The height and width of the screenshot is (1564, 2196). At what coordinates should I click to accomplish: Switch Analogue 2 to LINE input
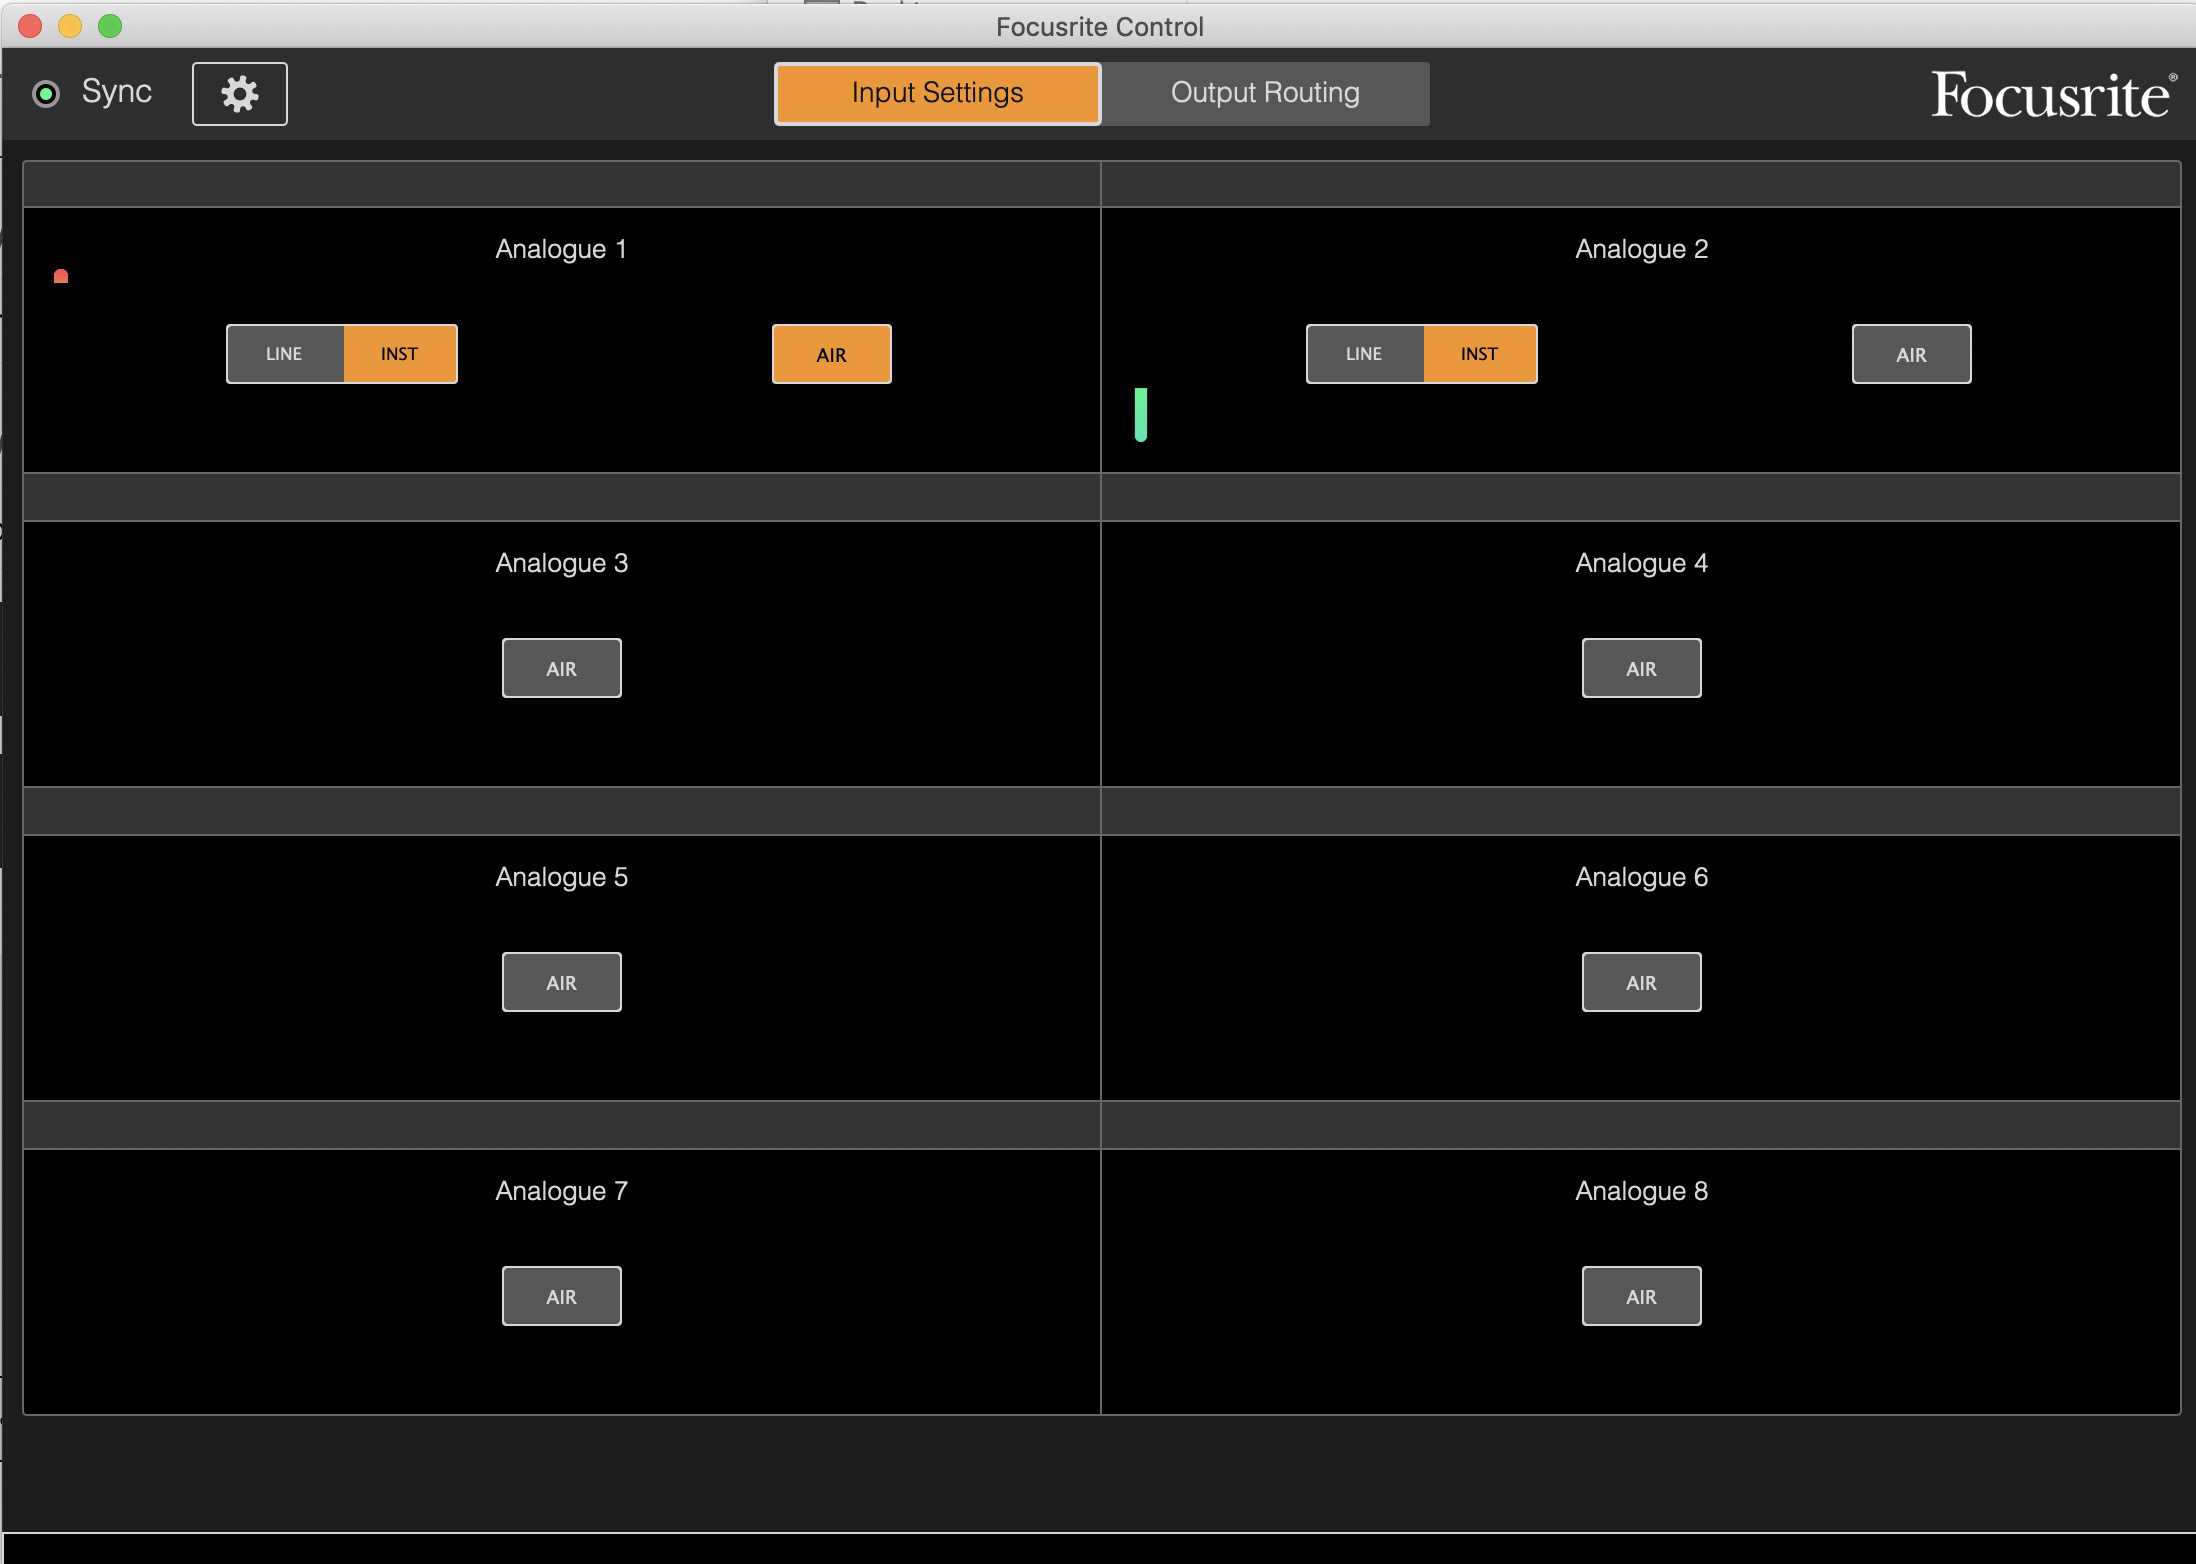[x=1364, y=353]
